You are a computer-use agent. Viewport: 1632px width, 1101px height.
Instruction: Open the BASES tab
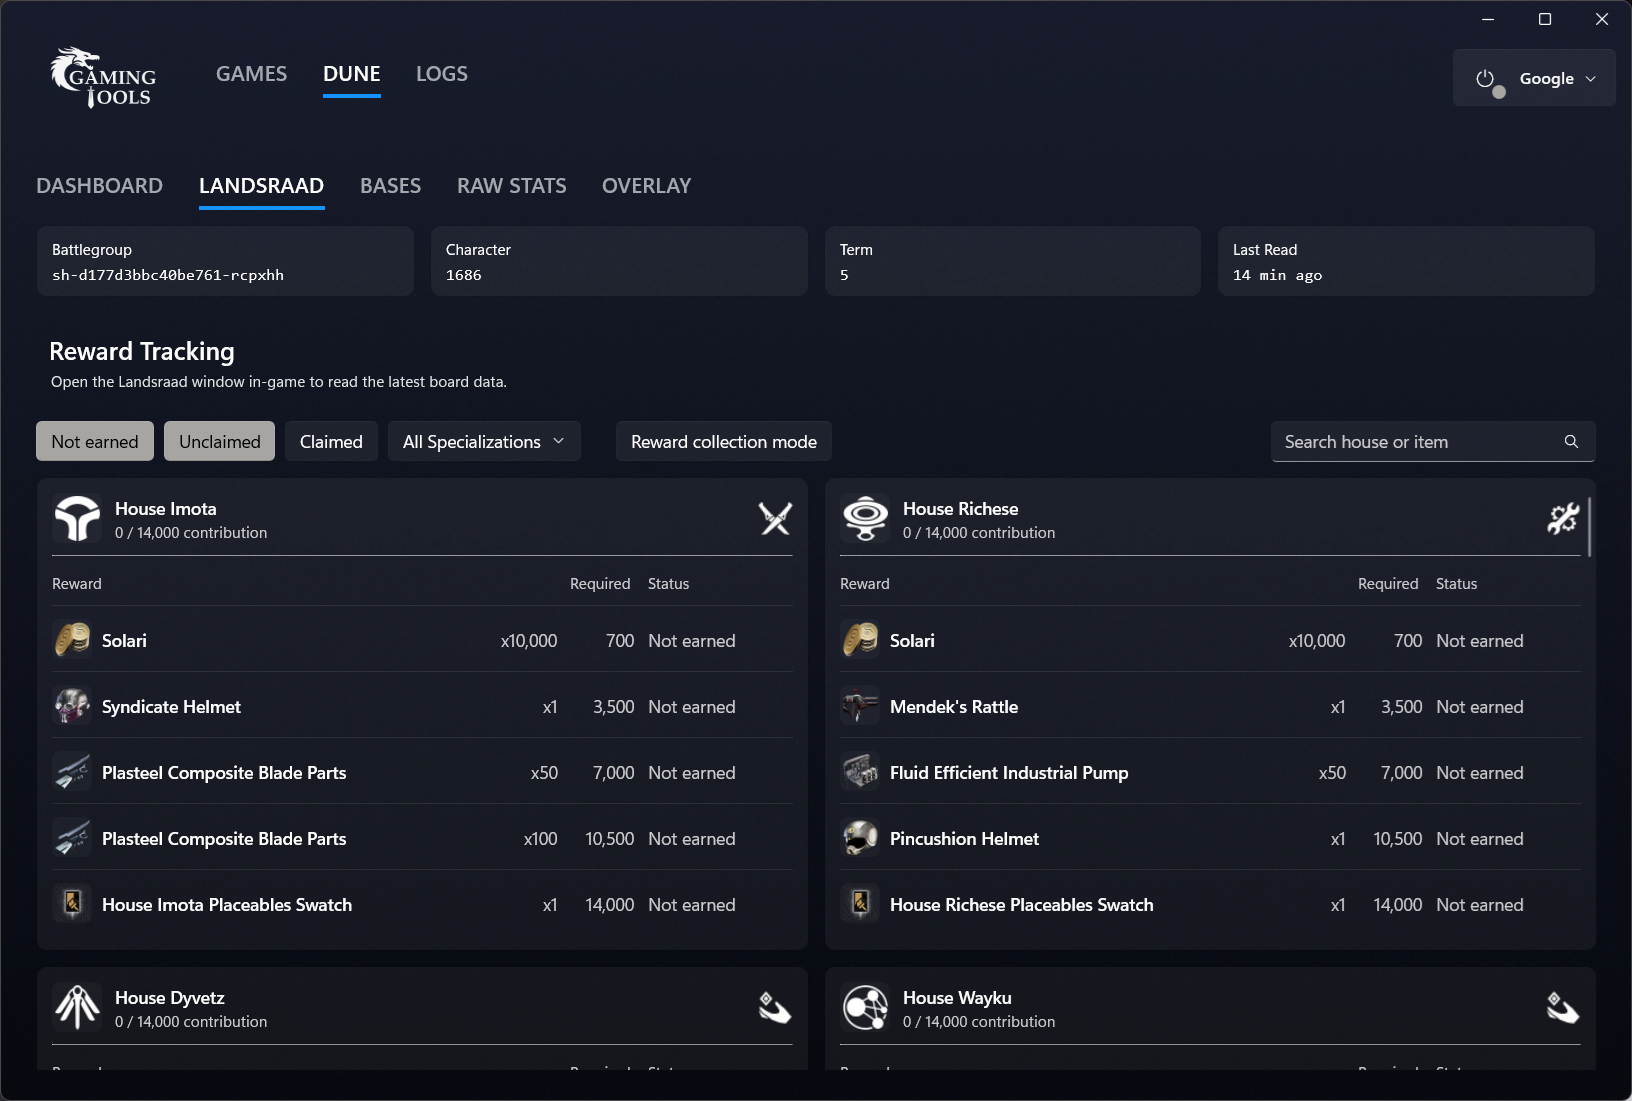coord(390,186)
